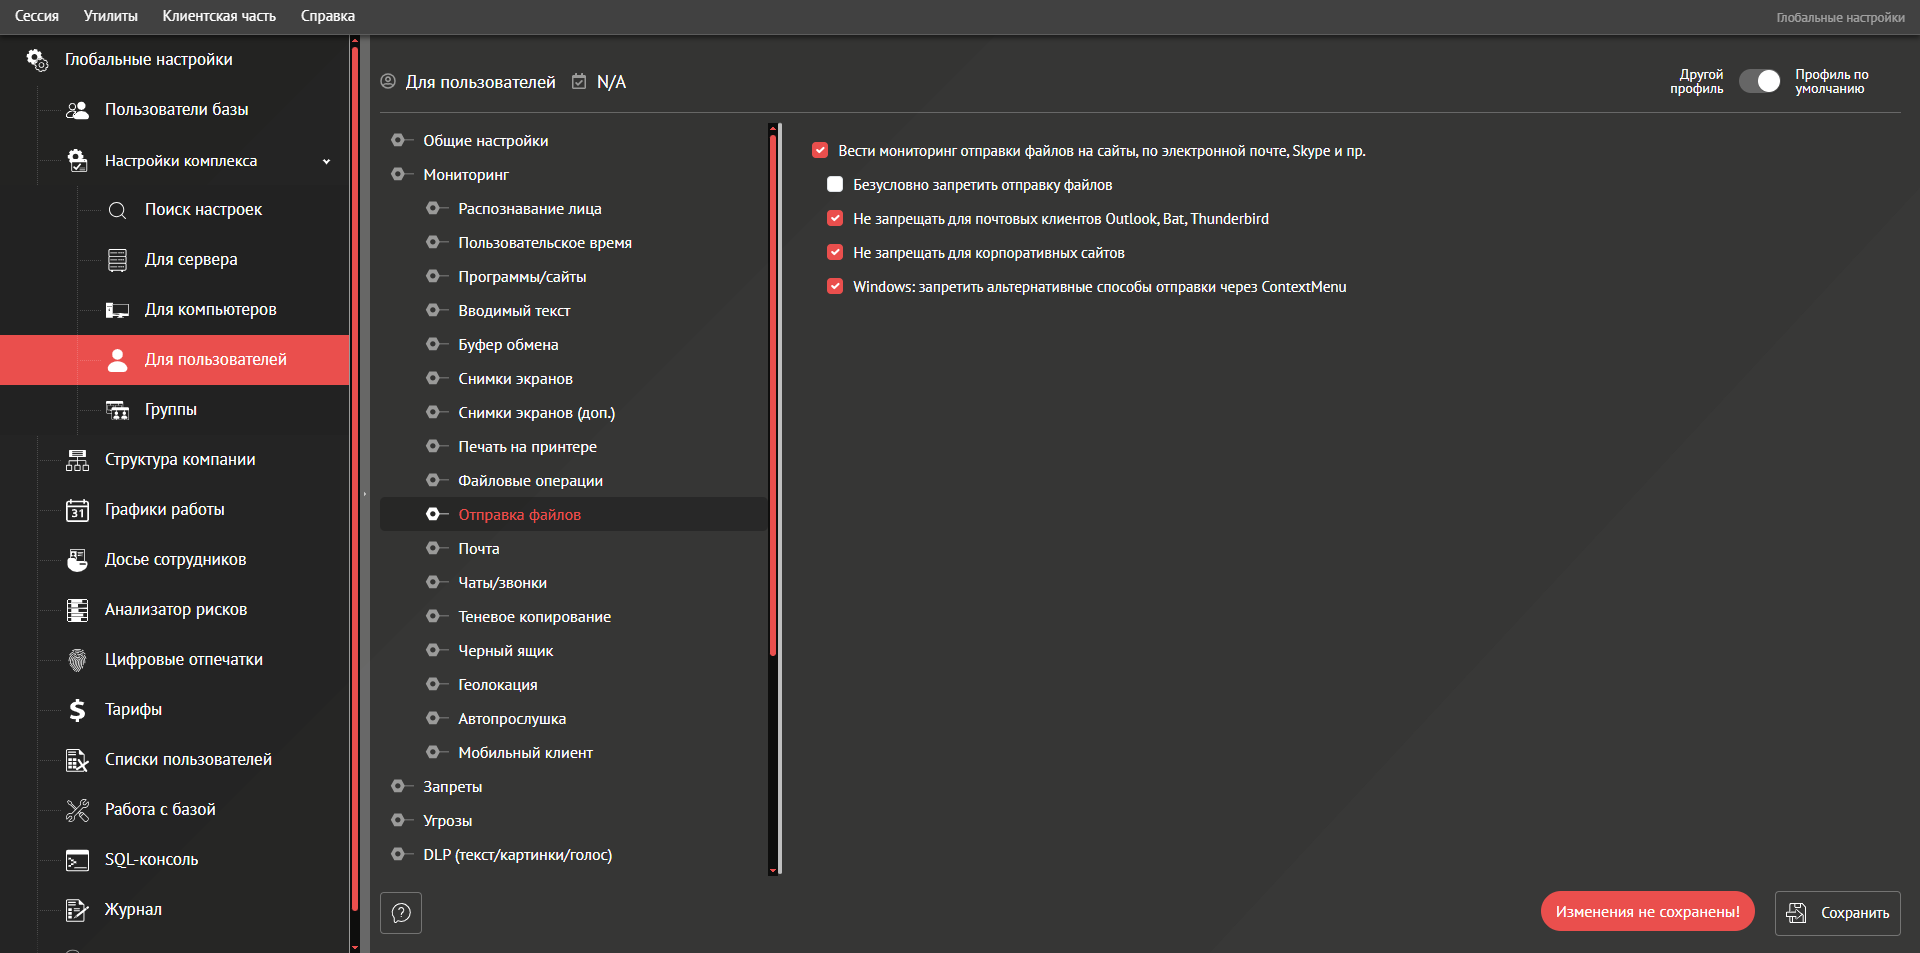This screenshot has width=1920, height=953.
Task: Open Тарифы via the dollar icon
Action: 77,710
